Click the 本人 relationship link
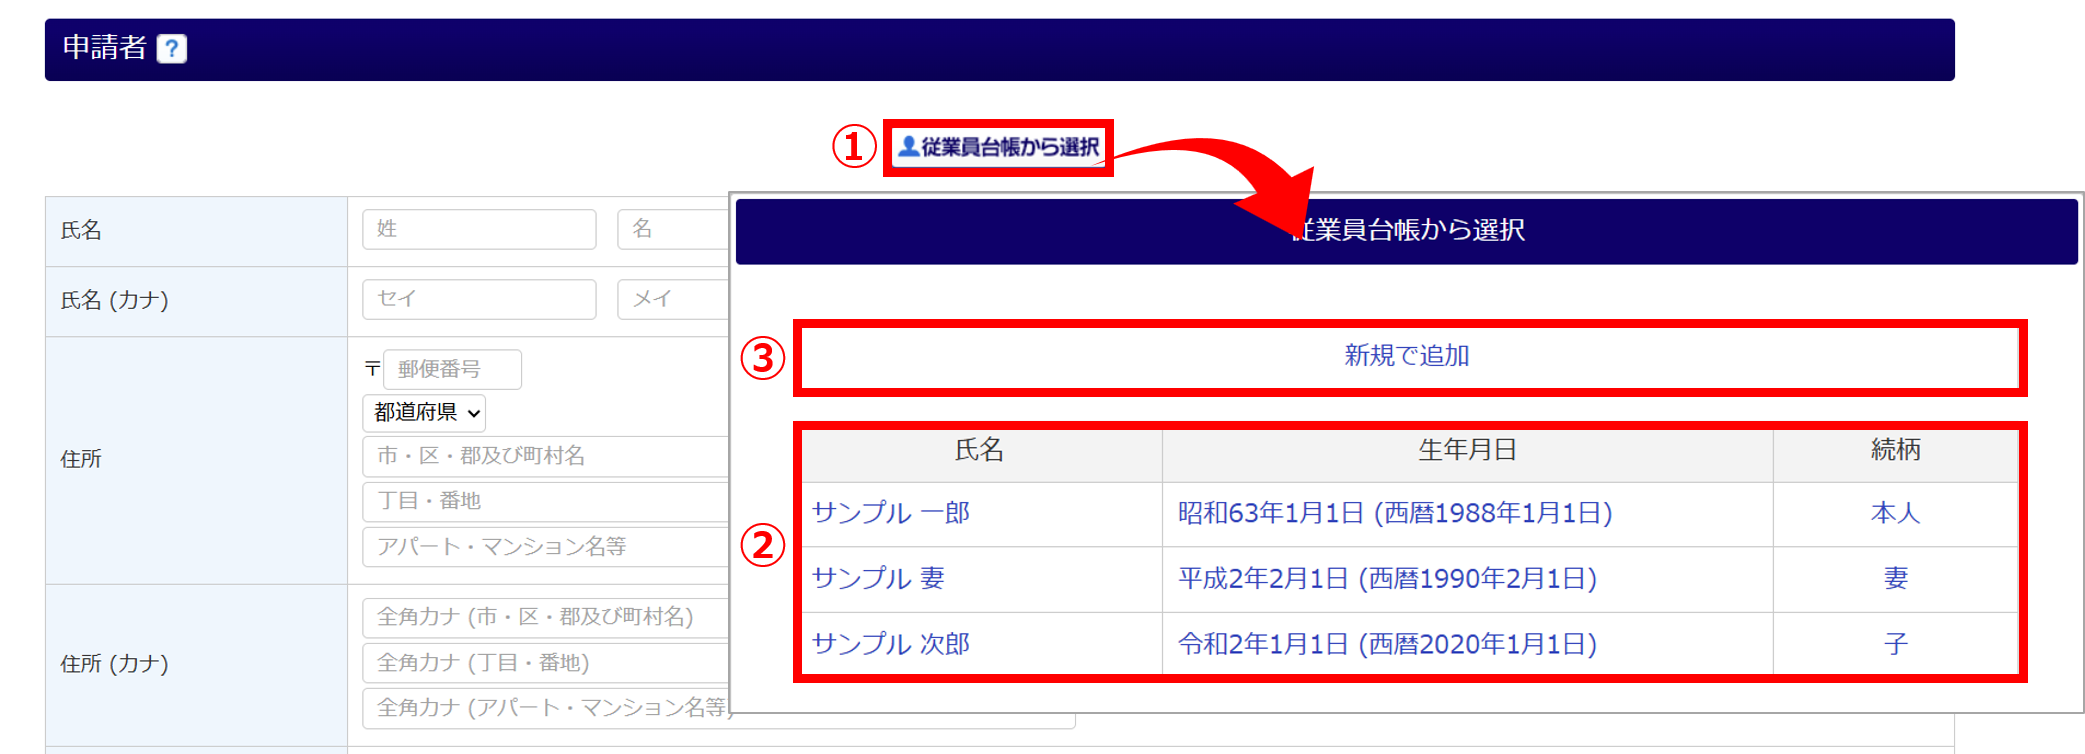The height and width of the screenshot is (754, 2085). point(1895,513)
